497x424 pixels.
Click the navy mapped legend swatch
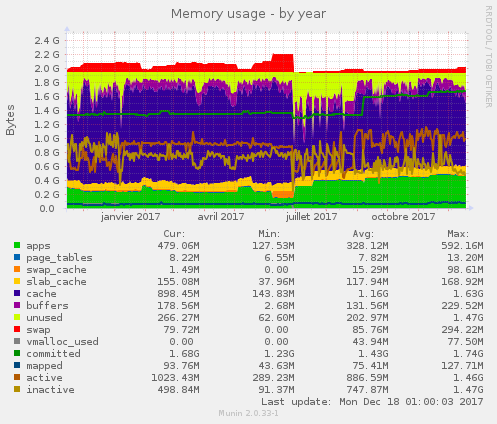click(17, 365)
